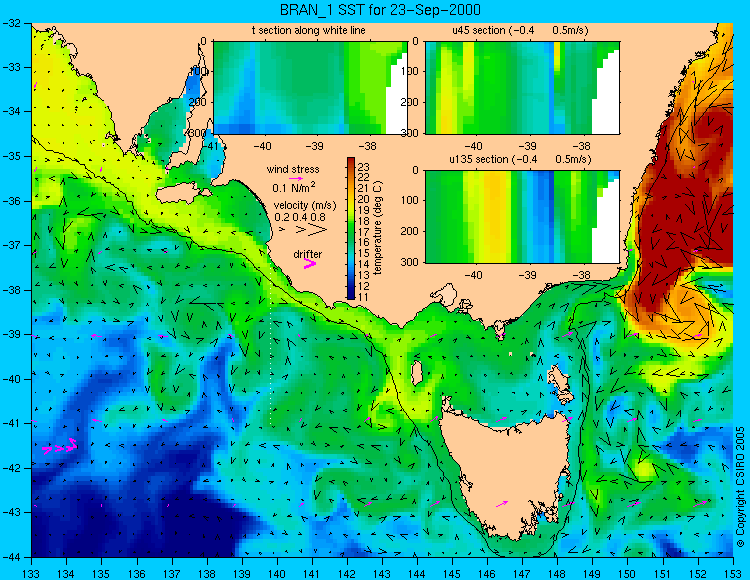Click the colorbar value "11"
The image size is (750, 580).
pyautogui.click(x=364, y=297)
